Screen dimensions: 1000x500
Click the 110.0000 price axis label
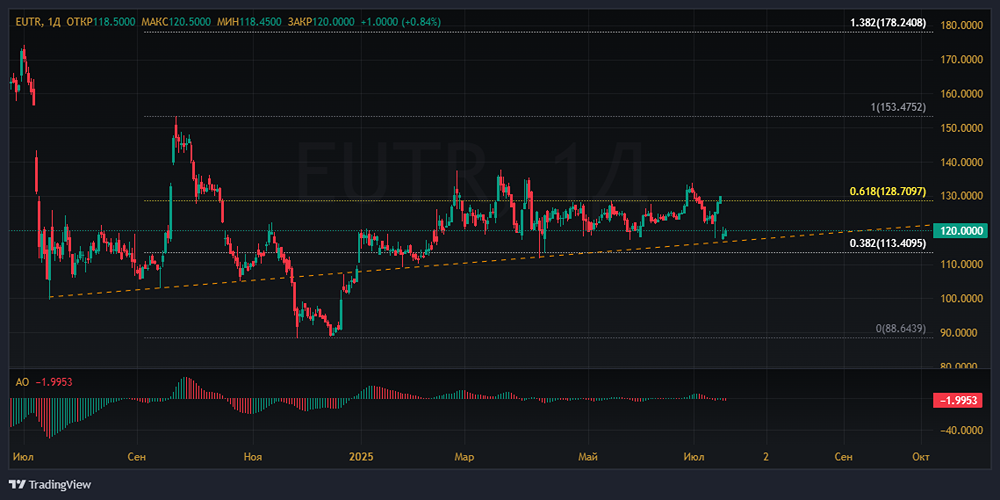click(959, 264)
